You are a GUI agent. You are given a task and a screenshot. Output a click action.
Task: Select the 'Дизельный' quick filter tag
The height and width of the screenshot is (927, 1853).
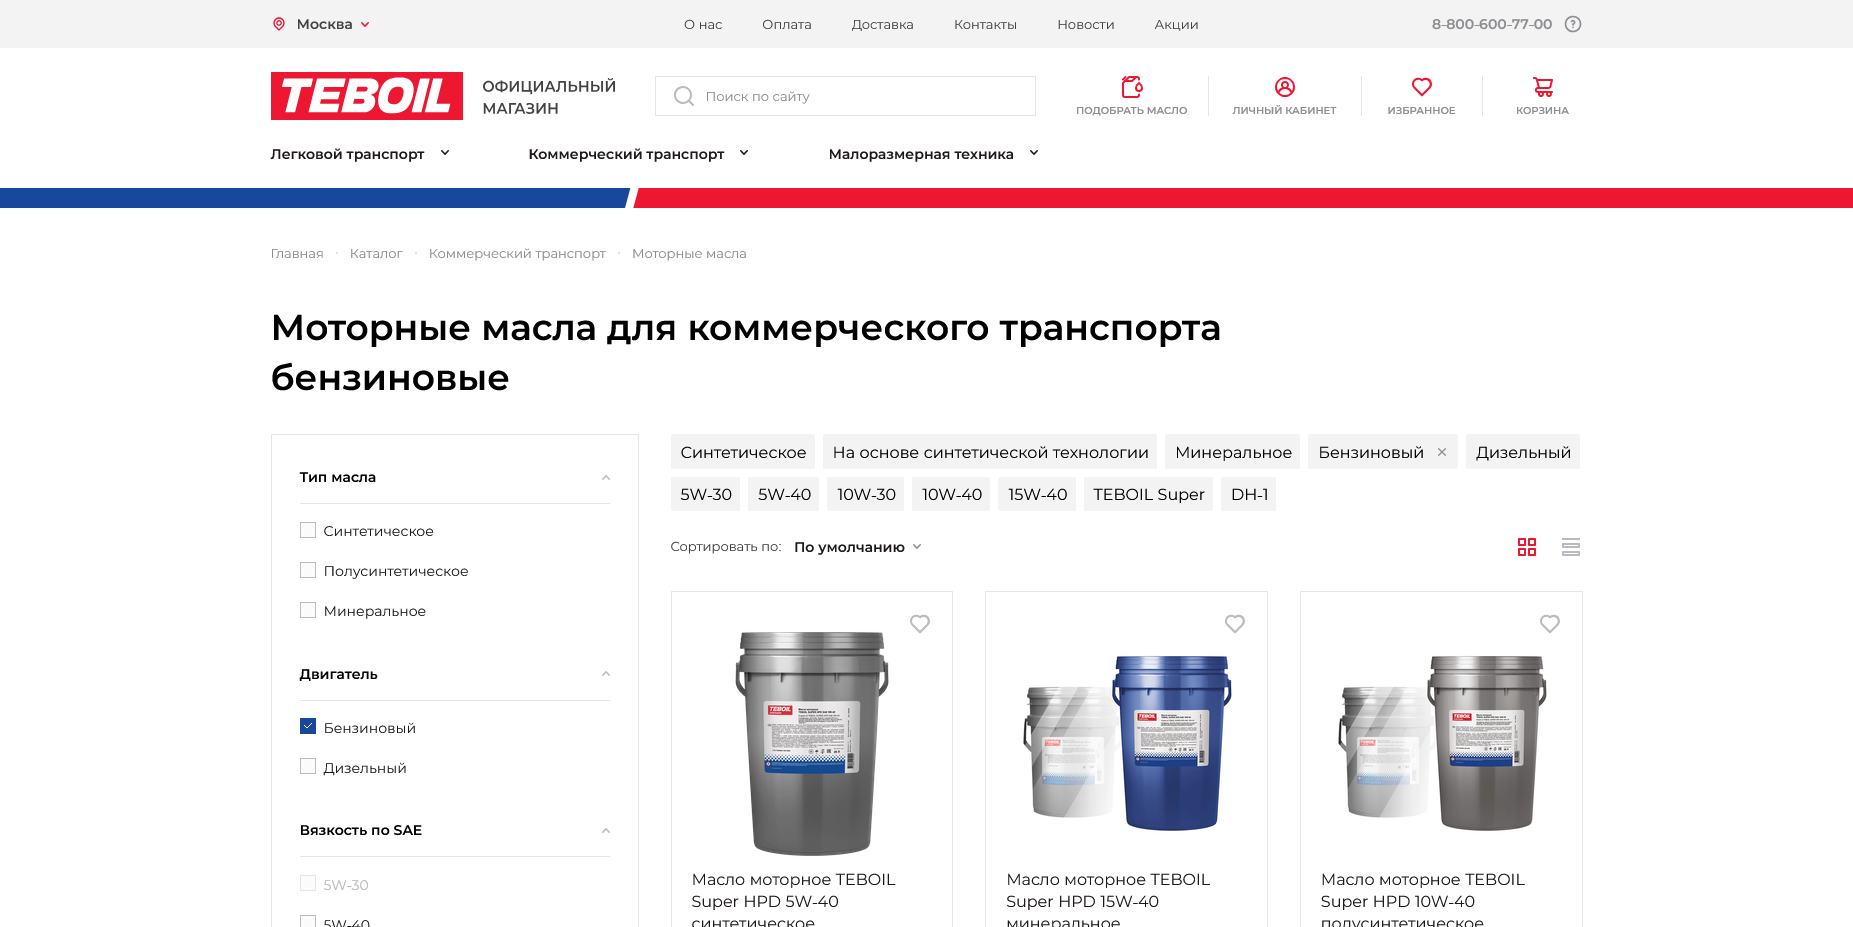1523,452
